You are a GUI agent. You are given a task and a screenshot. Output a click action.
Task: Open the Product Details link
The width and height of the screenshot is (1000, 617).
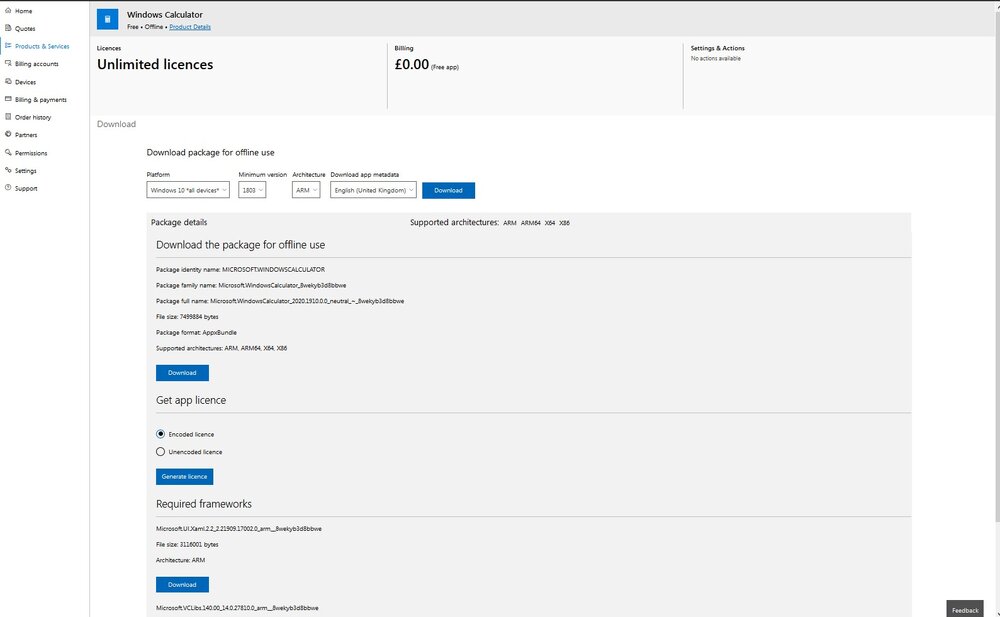tap(190, 27)
